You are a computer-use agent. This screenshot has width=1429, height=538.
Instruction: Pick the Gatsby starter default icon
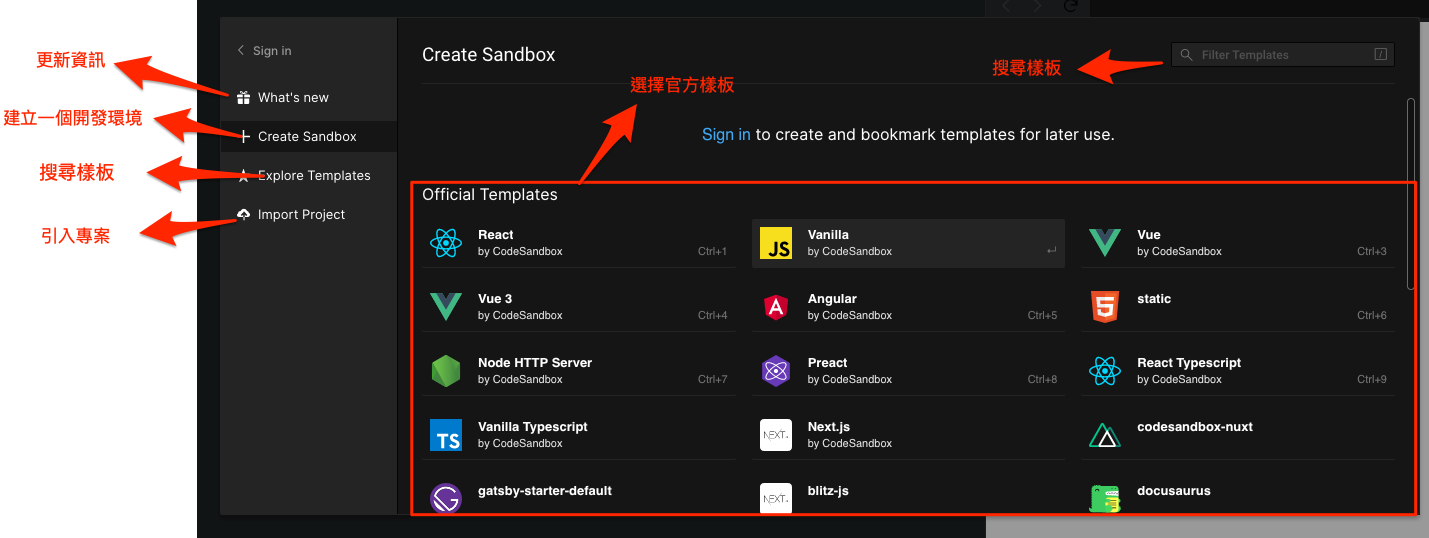[x=445, y=498]
